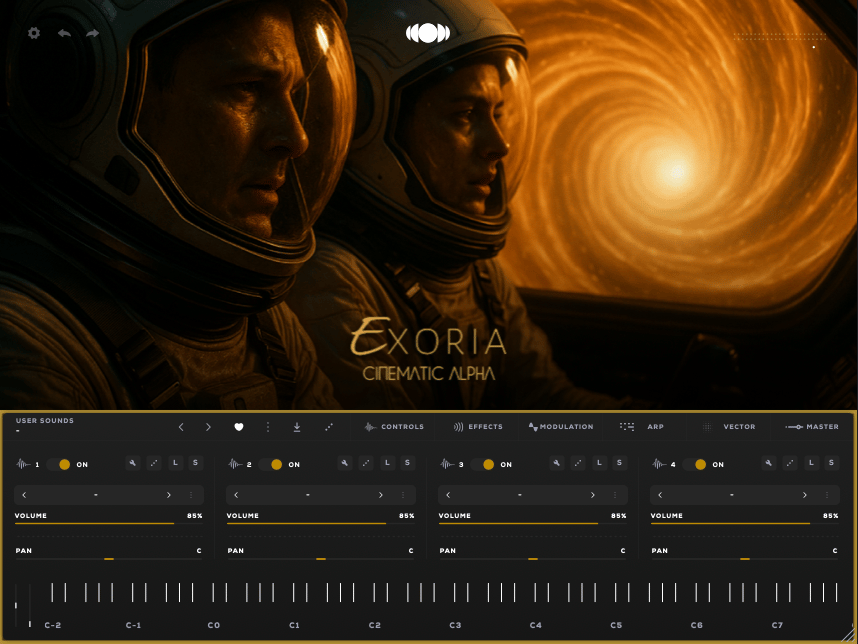This screenshot has height=644, width=858.
Task: Select previous sound for layer 3
Action: tap(448, 495)
